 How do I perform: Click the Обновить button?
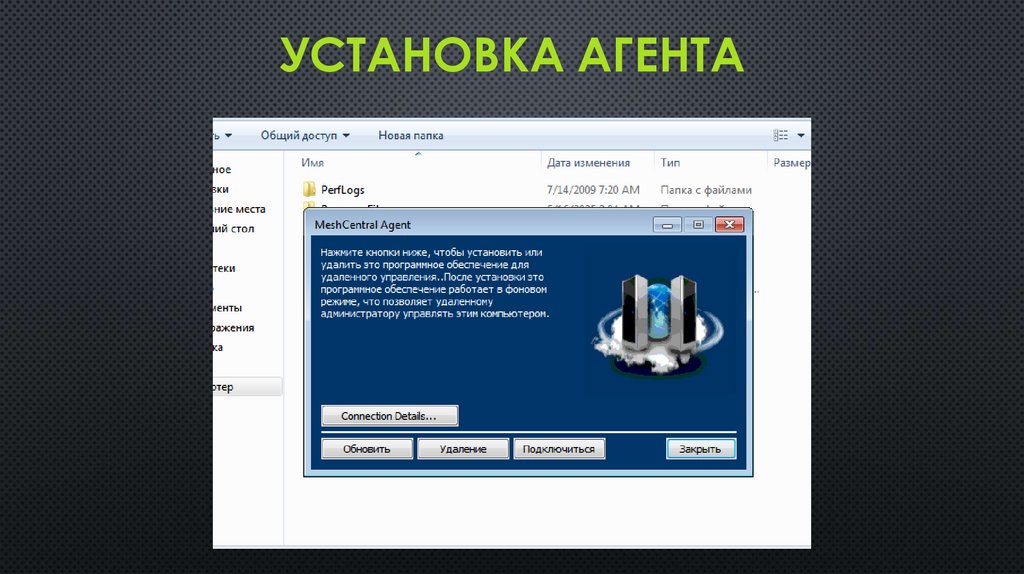[366, 449]
